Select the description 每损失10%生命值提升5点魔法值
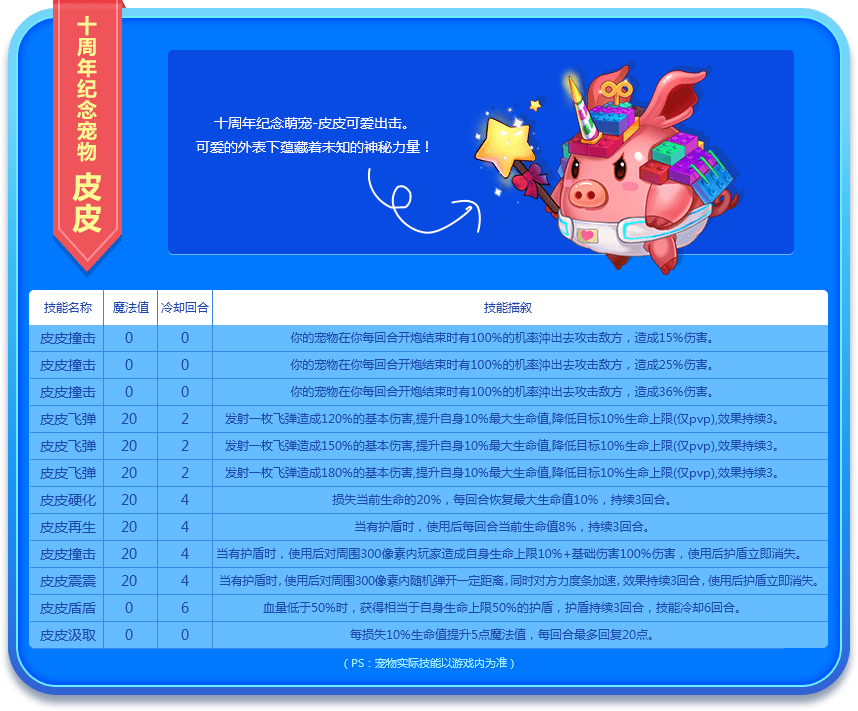This screenshot has width=858, height=711. pyautogui.click(x=502, y=635)
